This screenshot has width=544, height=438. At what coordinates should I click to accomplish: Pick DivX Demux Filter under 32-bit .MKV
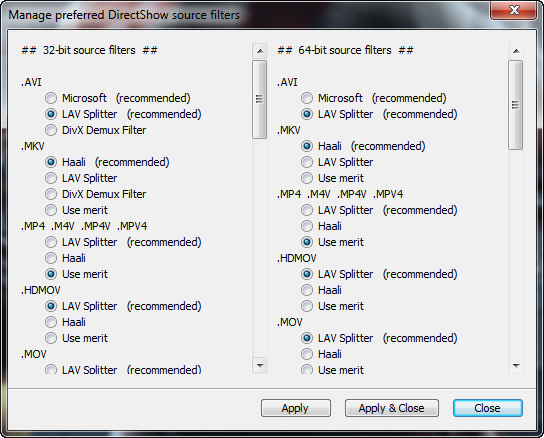pos(51,194)
